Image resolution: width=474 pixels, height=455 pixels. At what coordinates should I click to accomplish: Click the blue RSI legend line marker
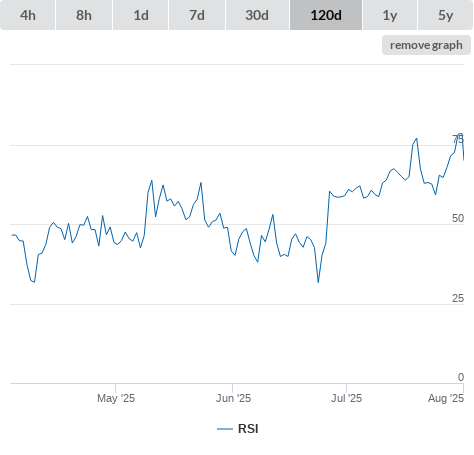coord(225,429)
